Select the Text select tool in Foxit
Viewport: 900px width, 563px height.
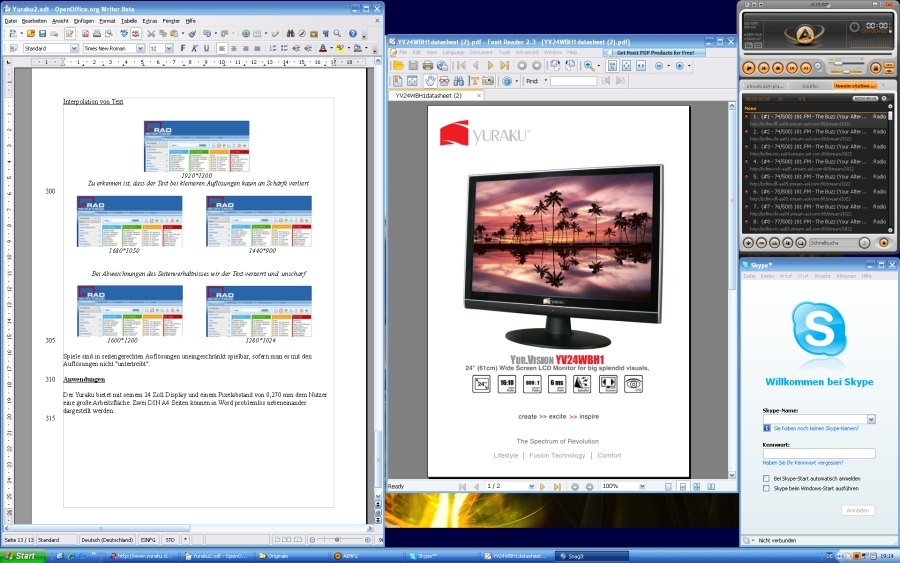(475, 81)
